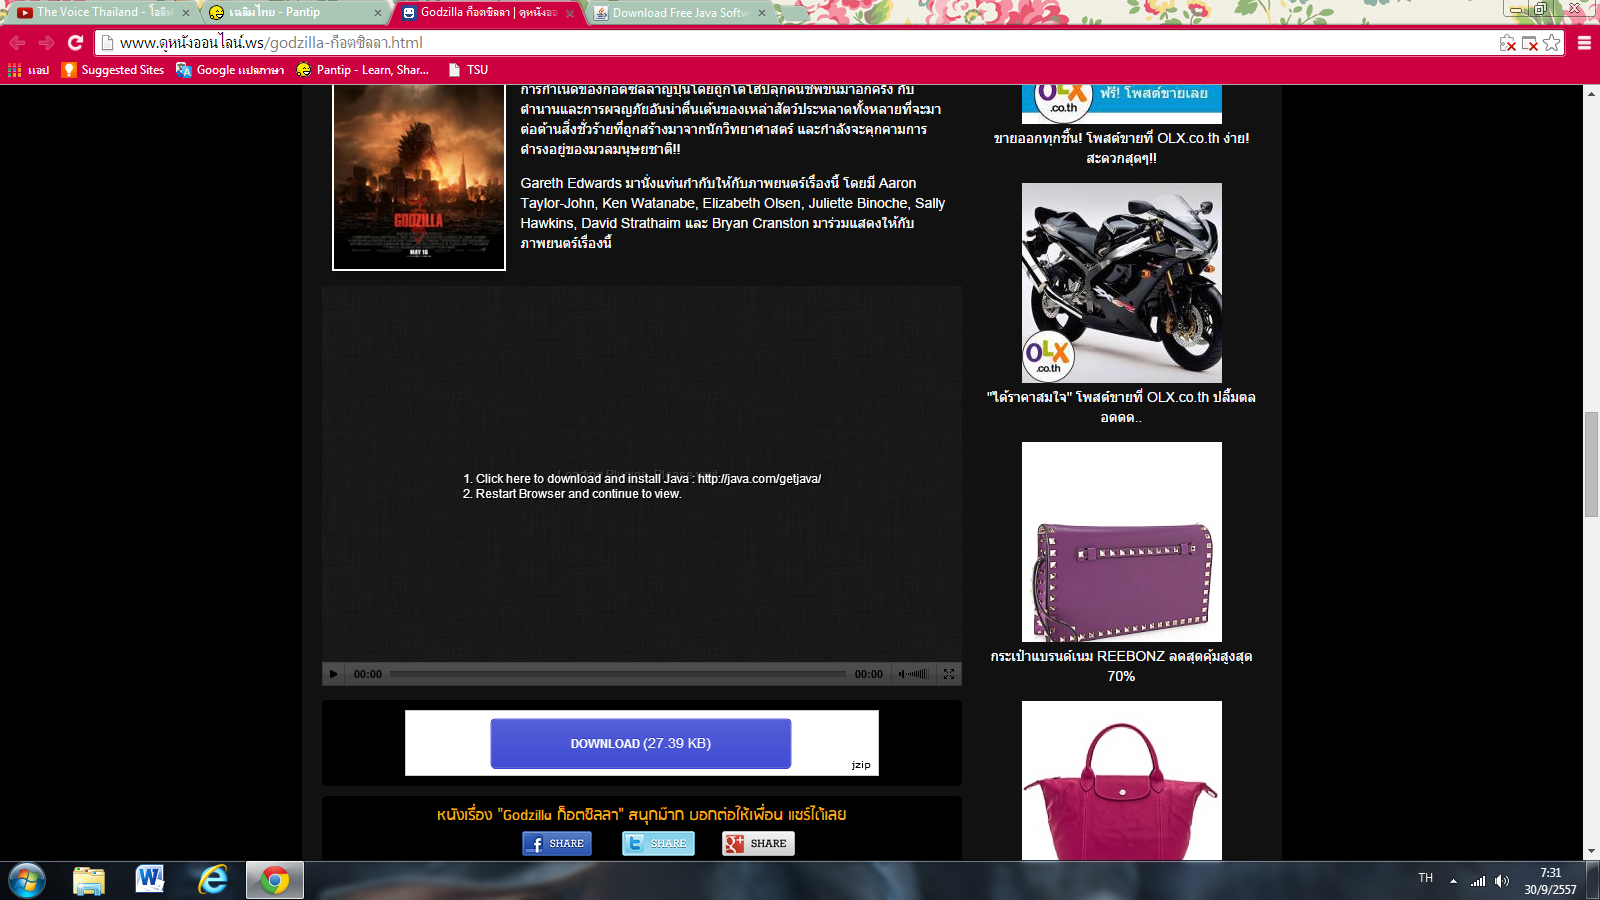
Task: Open the taskbar clock and date
Action: click(1550, 881)
